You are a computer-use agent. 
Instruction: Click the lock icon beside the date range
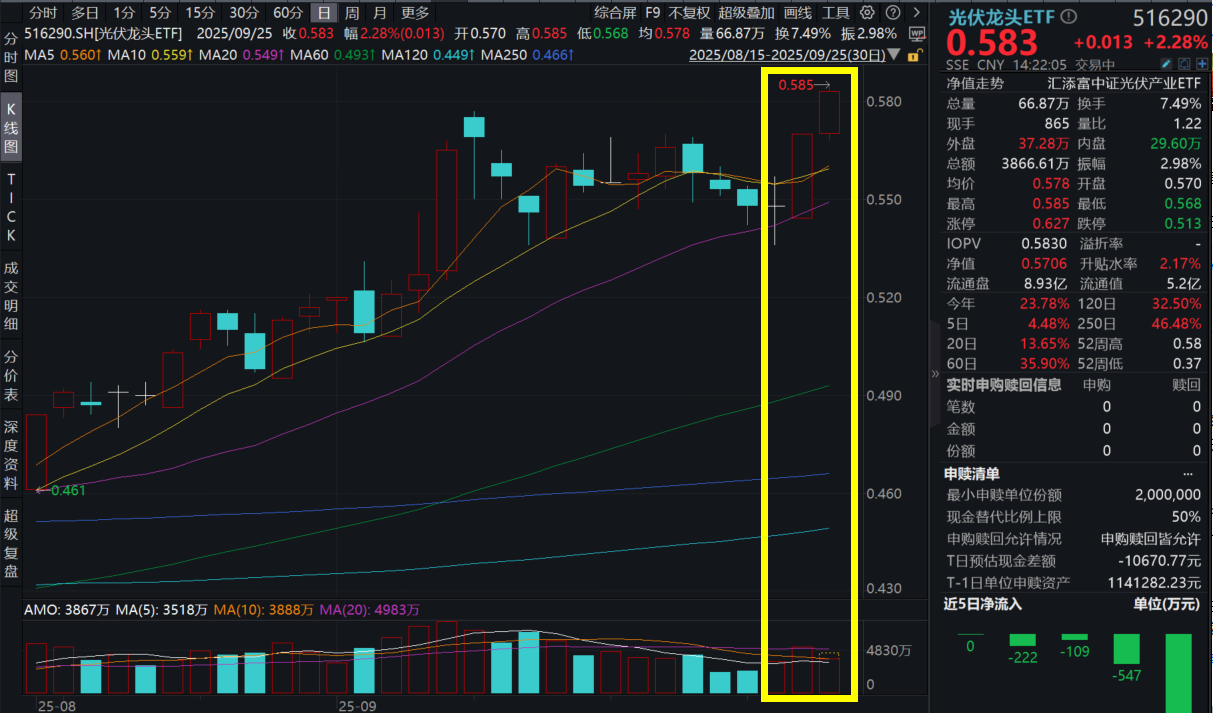coord(913,55)
